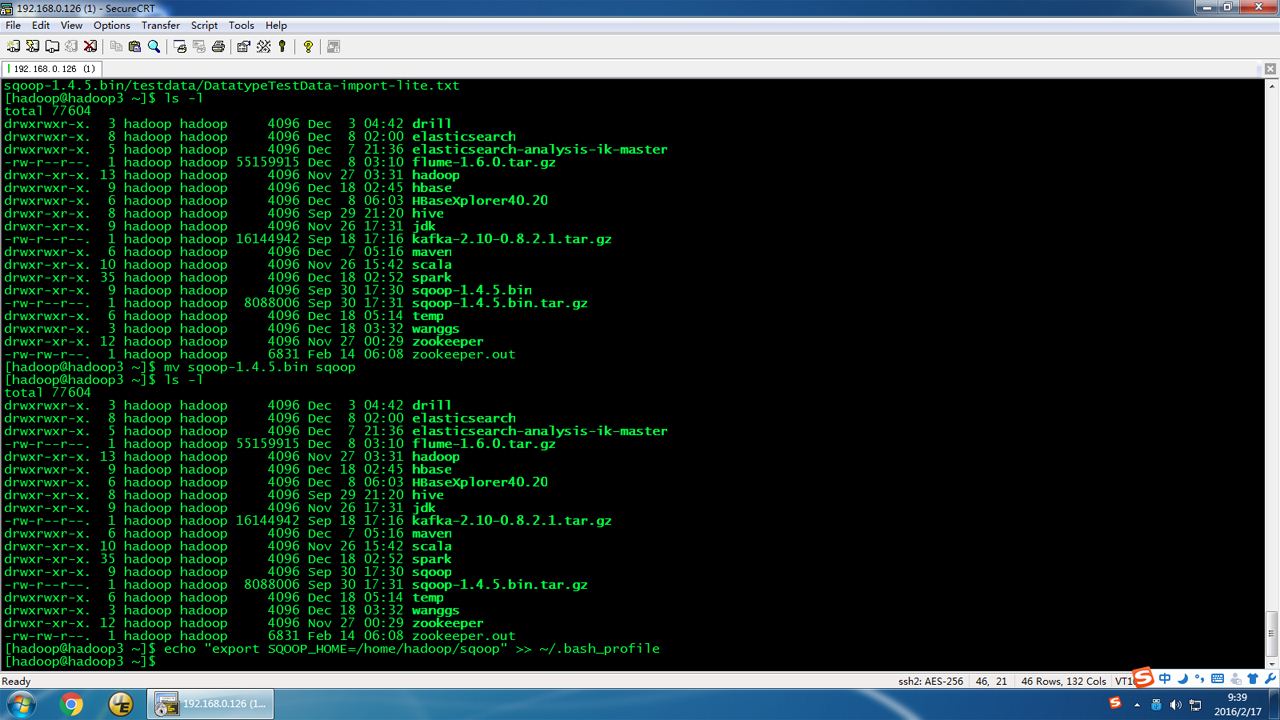Click "46 Rows, 132 Cols" status entry
1280x720 pixels.
point(1063,681)
